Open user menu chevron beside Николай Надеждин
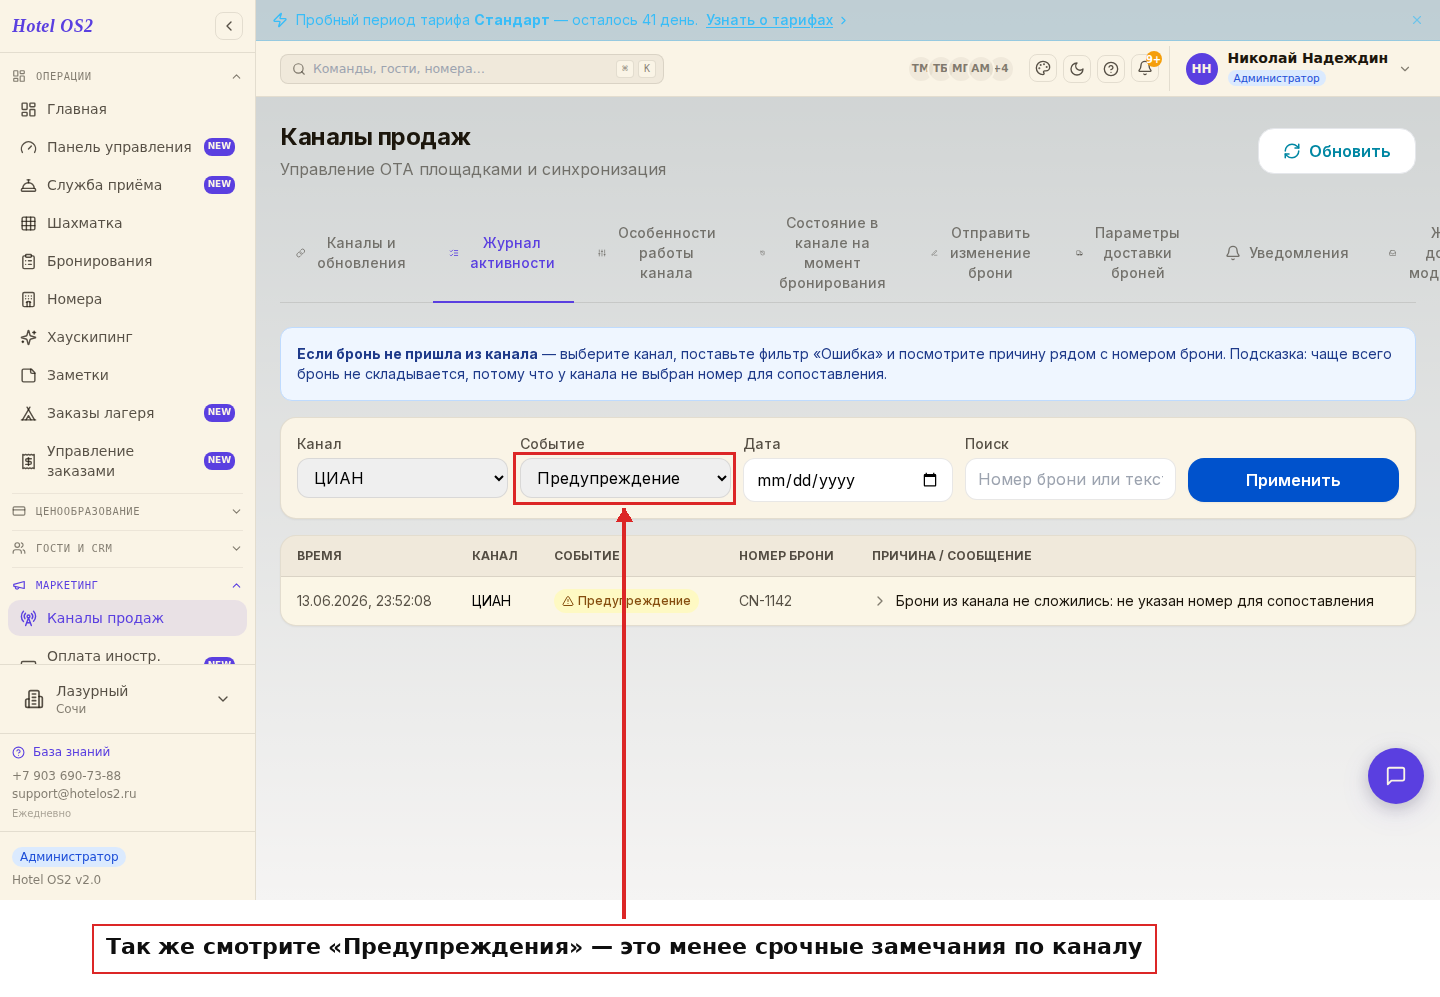Viewport: 1440px width, 997px height. pyautogui.click(x=1405, y=69)
